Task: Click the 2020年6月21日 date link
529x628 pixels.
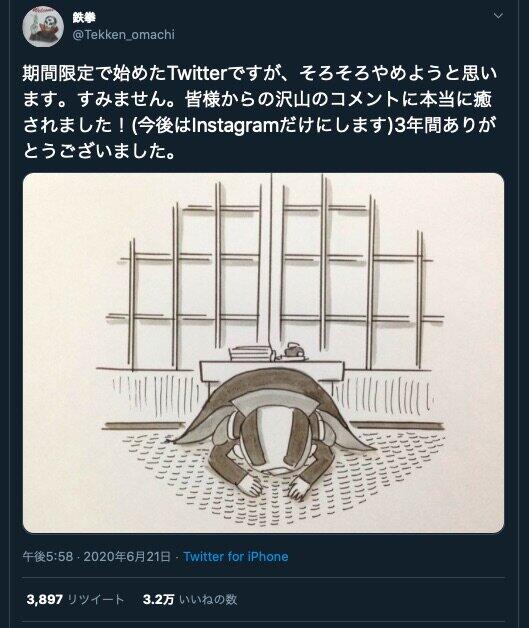Action: [127, 556]
